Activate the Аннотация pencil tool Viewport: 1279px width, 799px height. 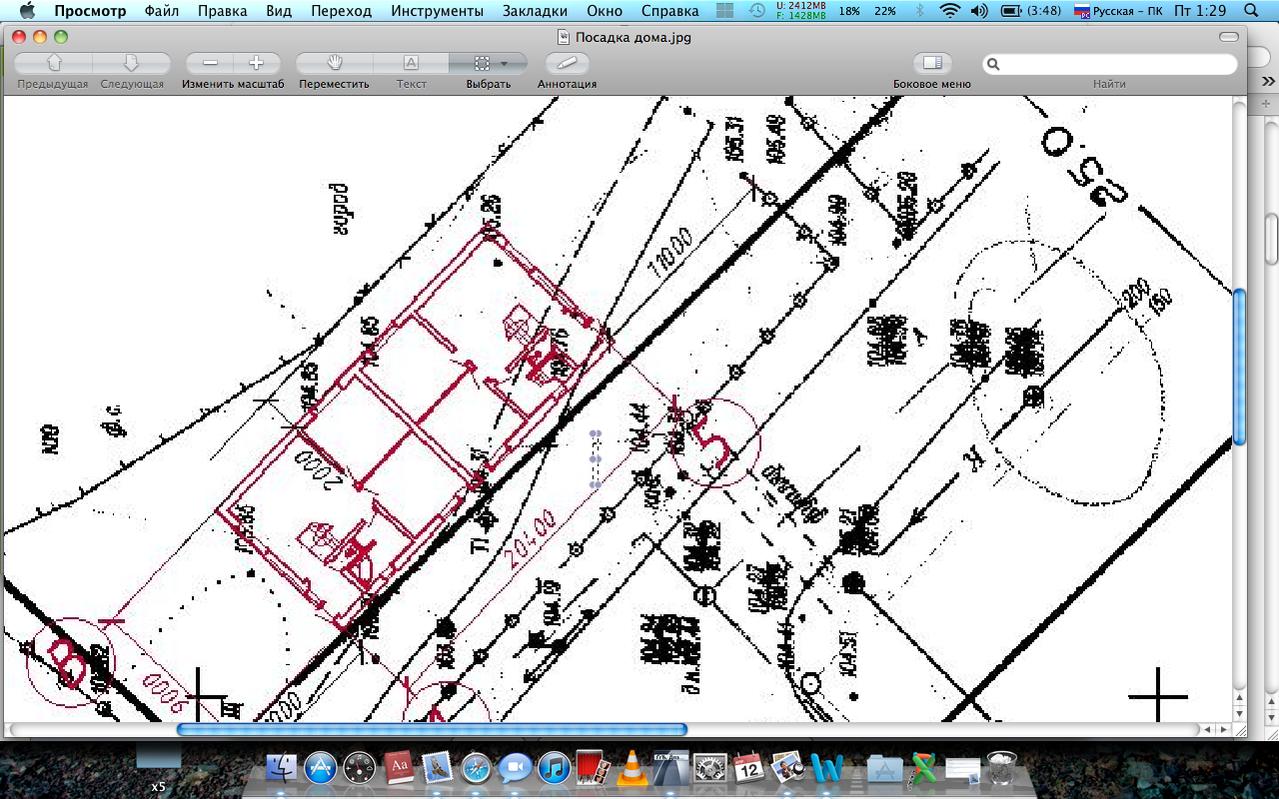point(567,63)
